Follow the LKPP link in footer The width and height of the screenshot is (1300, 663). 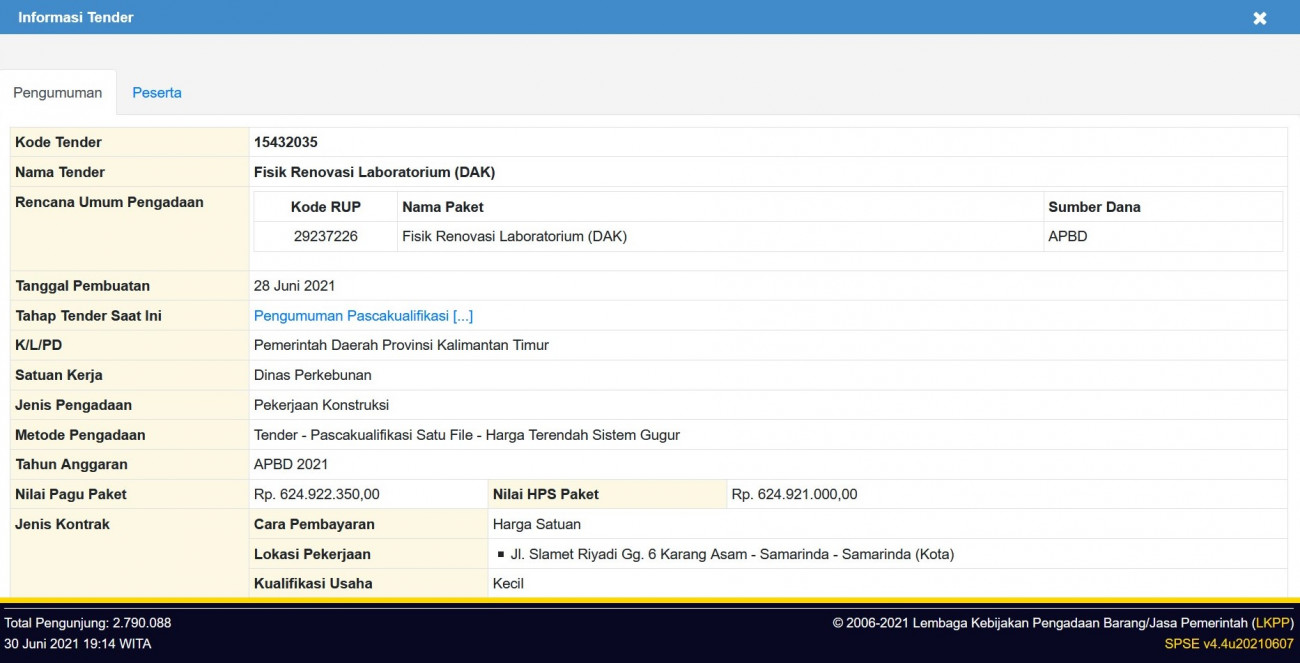1273,623
